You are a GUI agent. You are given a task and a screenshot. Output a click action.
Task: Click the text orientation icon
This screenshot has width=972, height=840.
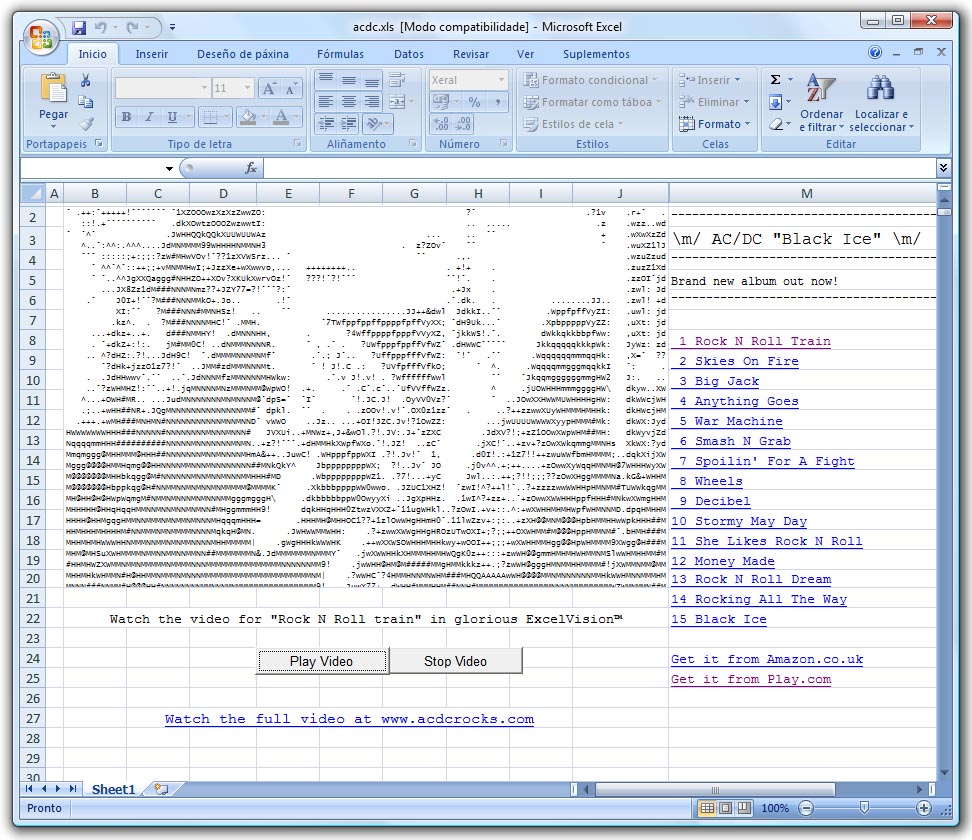373,123
